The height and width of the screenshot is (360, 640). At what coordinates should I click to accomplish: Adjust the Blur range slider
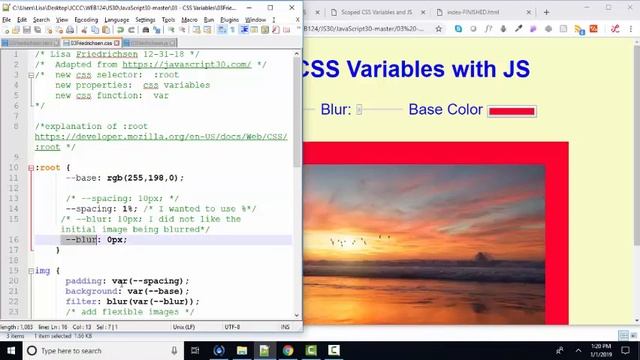379,109
